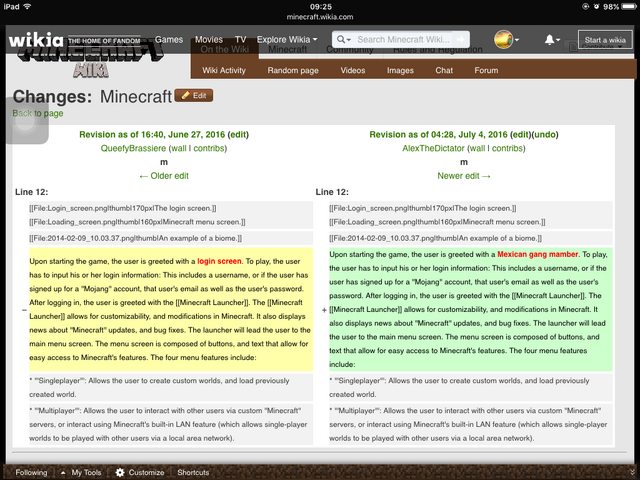Click removed text 'login screen' in red
This screenshot has width=640, height=480.
click(219, 261)
